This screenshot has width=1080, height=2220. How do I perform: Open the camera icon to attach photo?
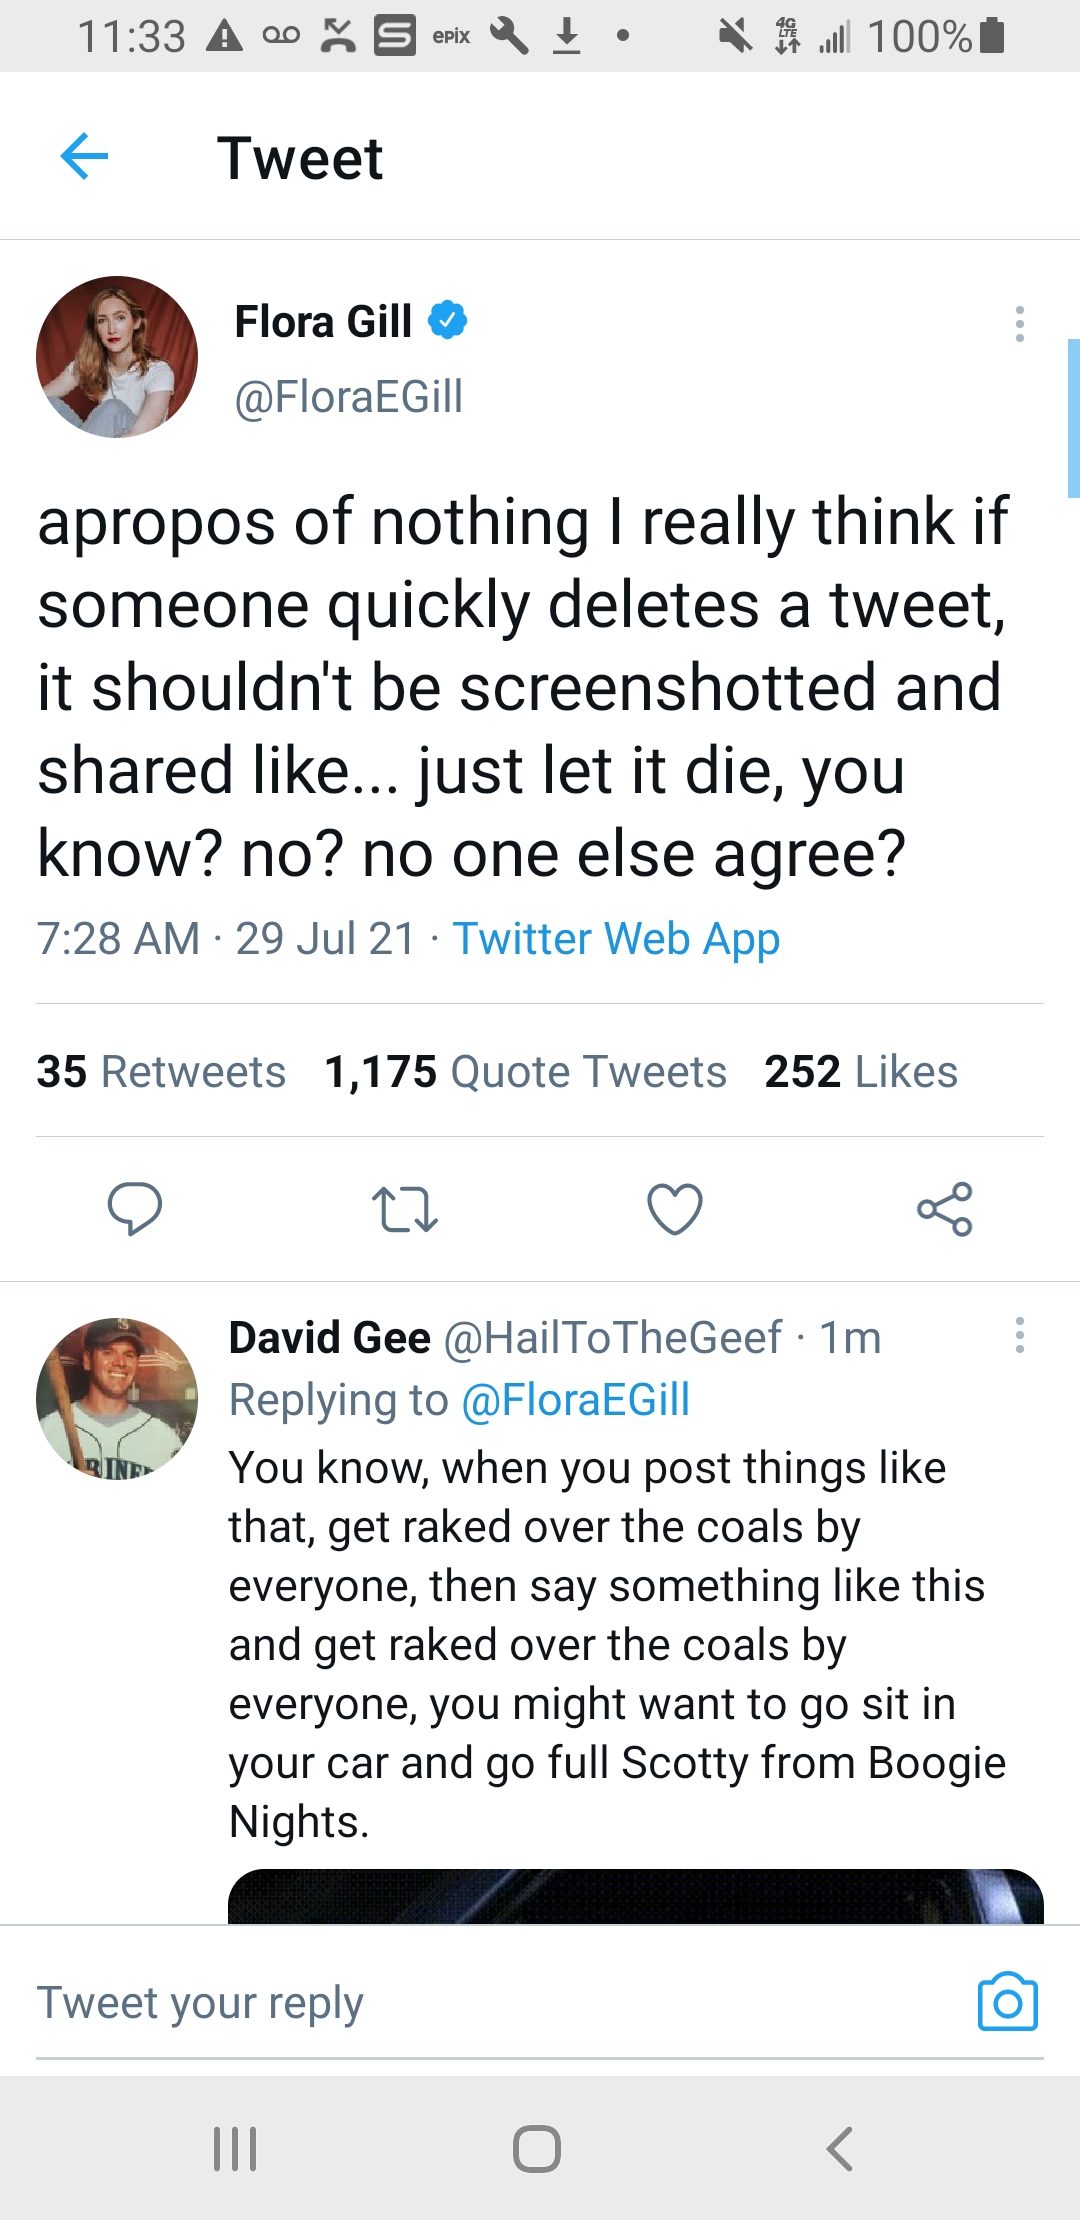point(1007,2002)
